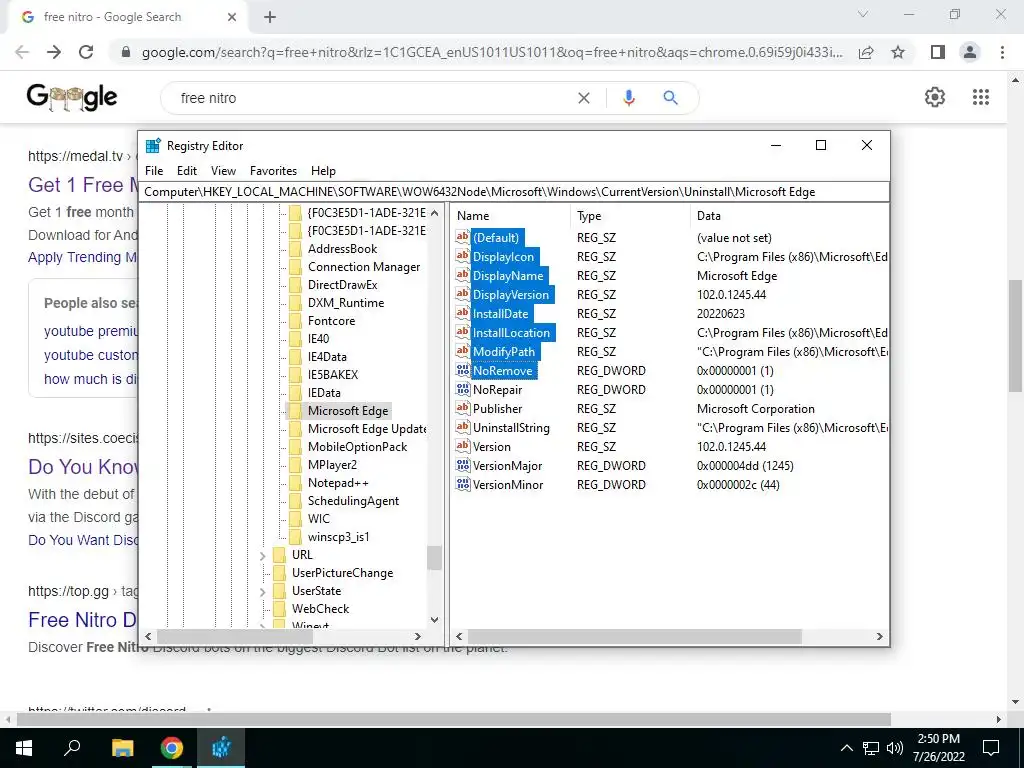The width and height of the screenshot is (1024, 768).
Task: Open Chrome three-dot menu
Action: coord(1002,52)
